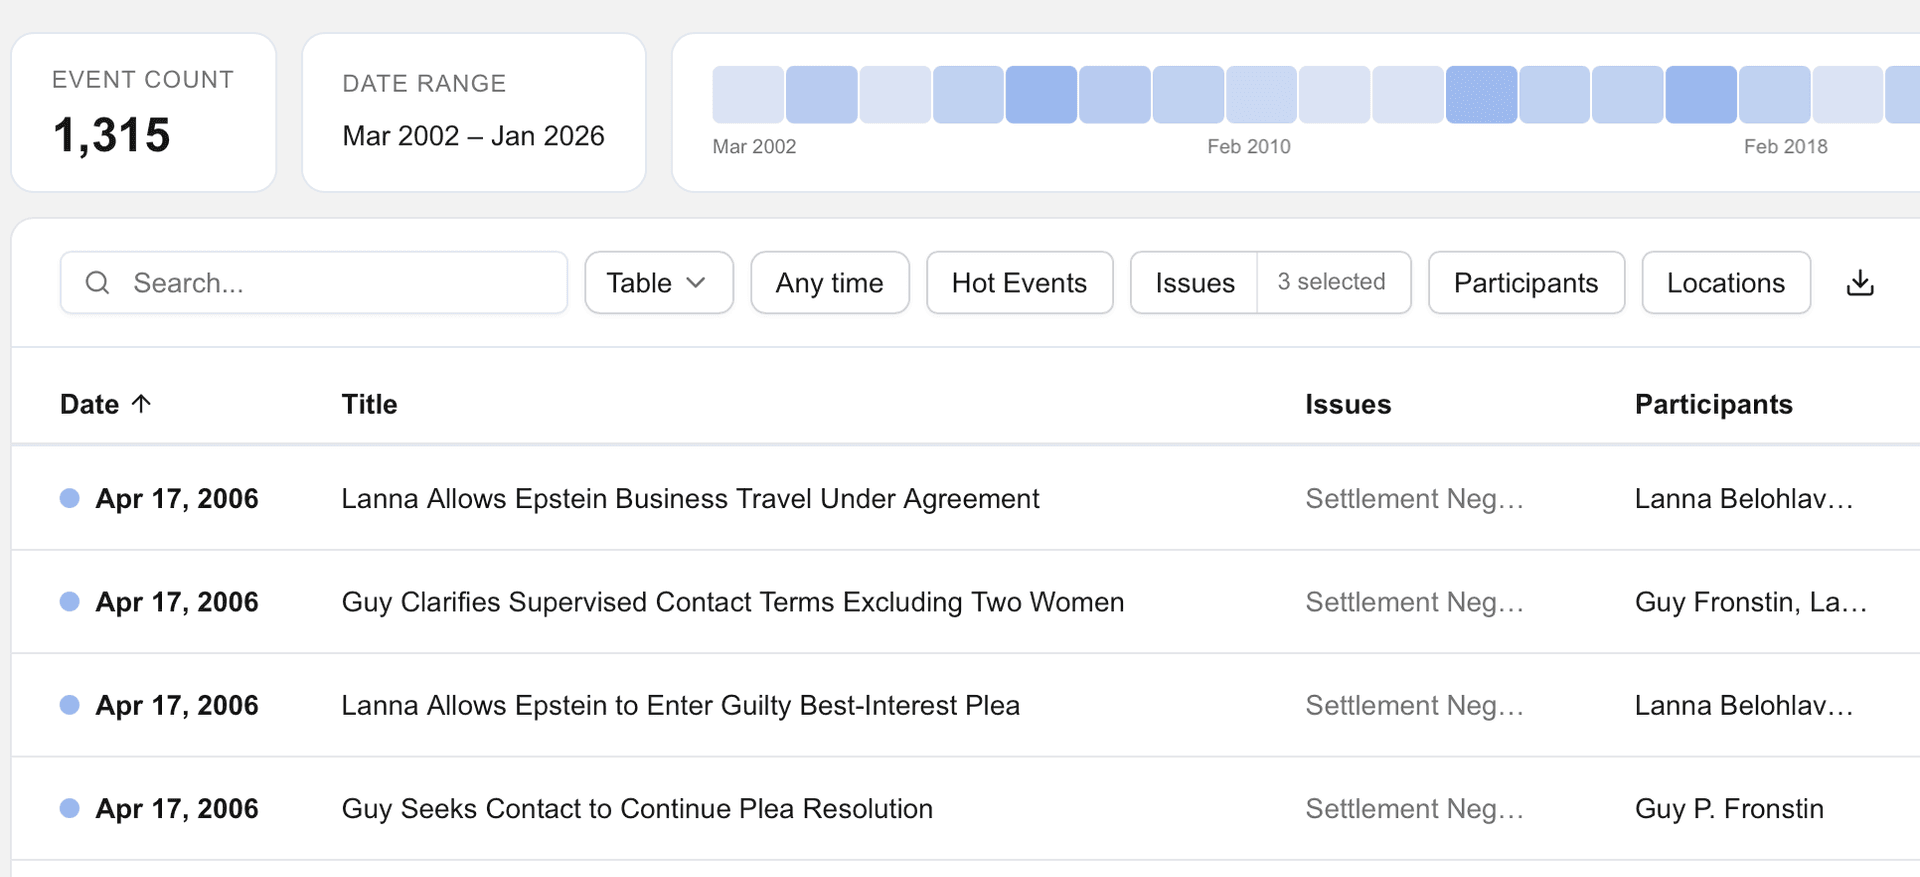Viewport: 1920px width, 877px height.
Task: Select first timeline block above Mar 2002
Action: (747, 95)
